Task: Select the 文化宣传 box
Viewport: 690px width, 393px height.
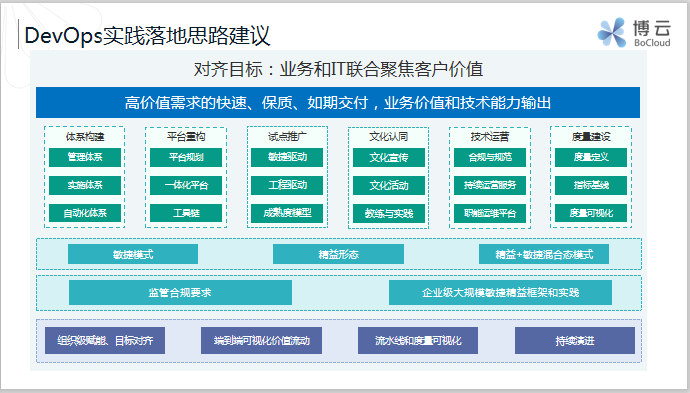Action: tap(389, 158)
